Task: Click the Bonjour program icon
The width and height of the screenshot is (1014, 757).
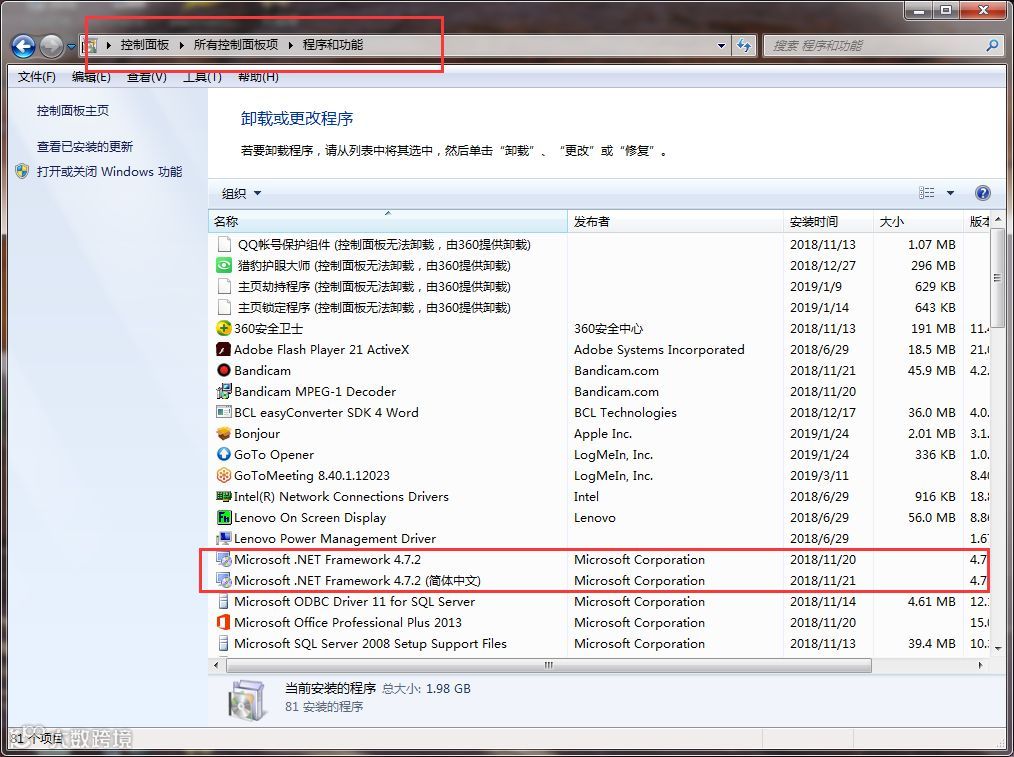Action: (224, 433)
